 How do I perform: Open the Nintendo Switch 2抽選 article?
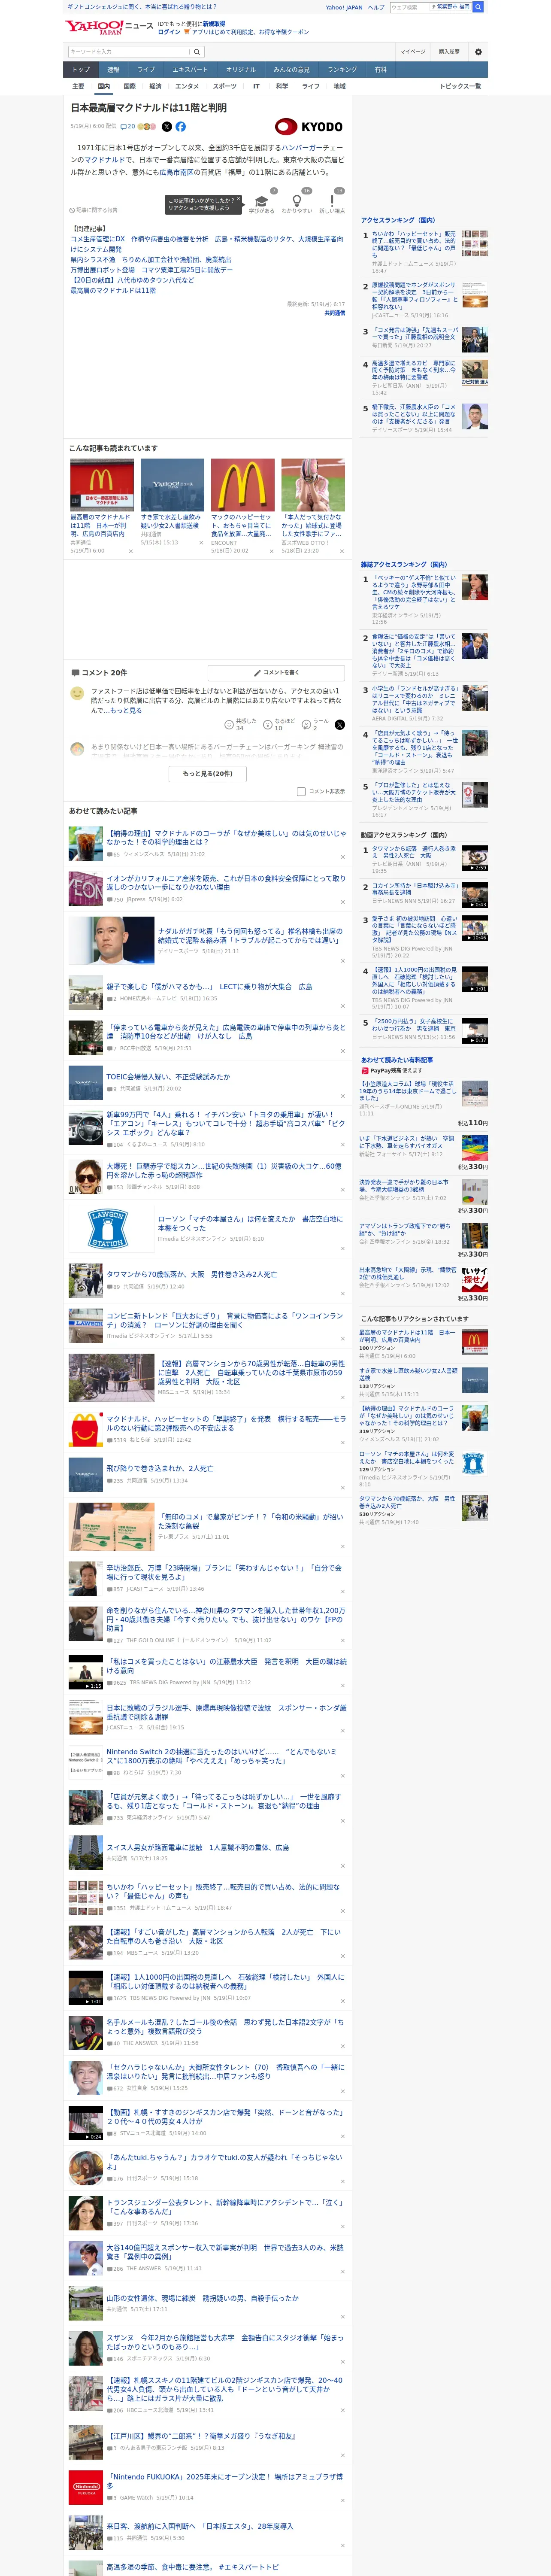coord(221,1755)
